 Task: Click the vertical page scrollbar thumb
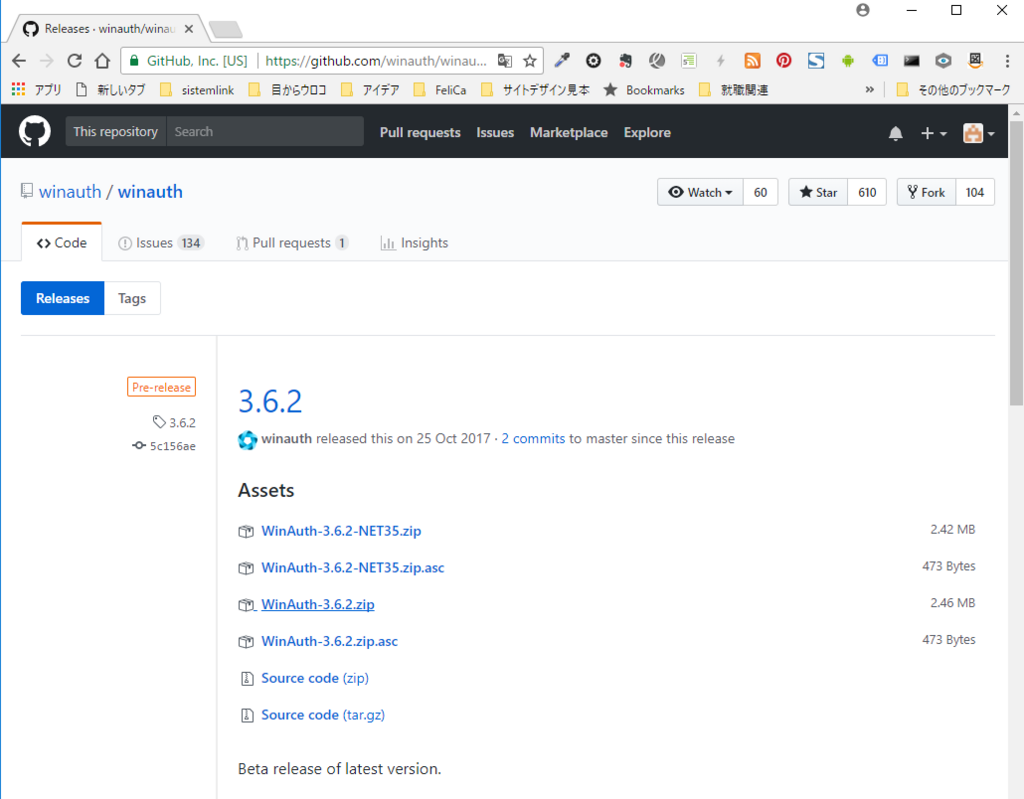[1016, 263]
